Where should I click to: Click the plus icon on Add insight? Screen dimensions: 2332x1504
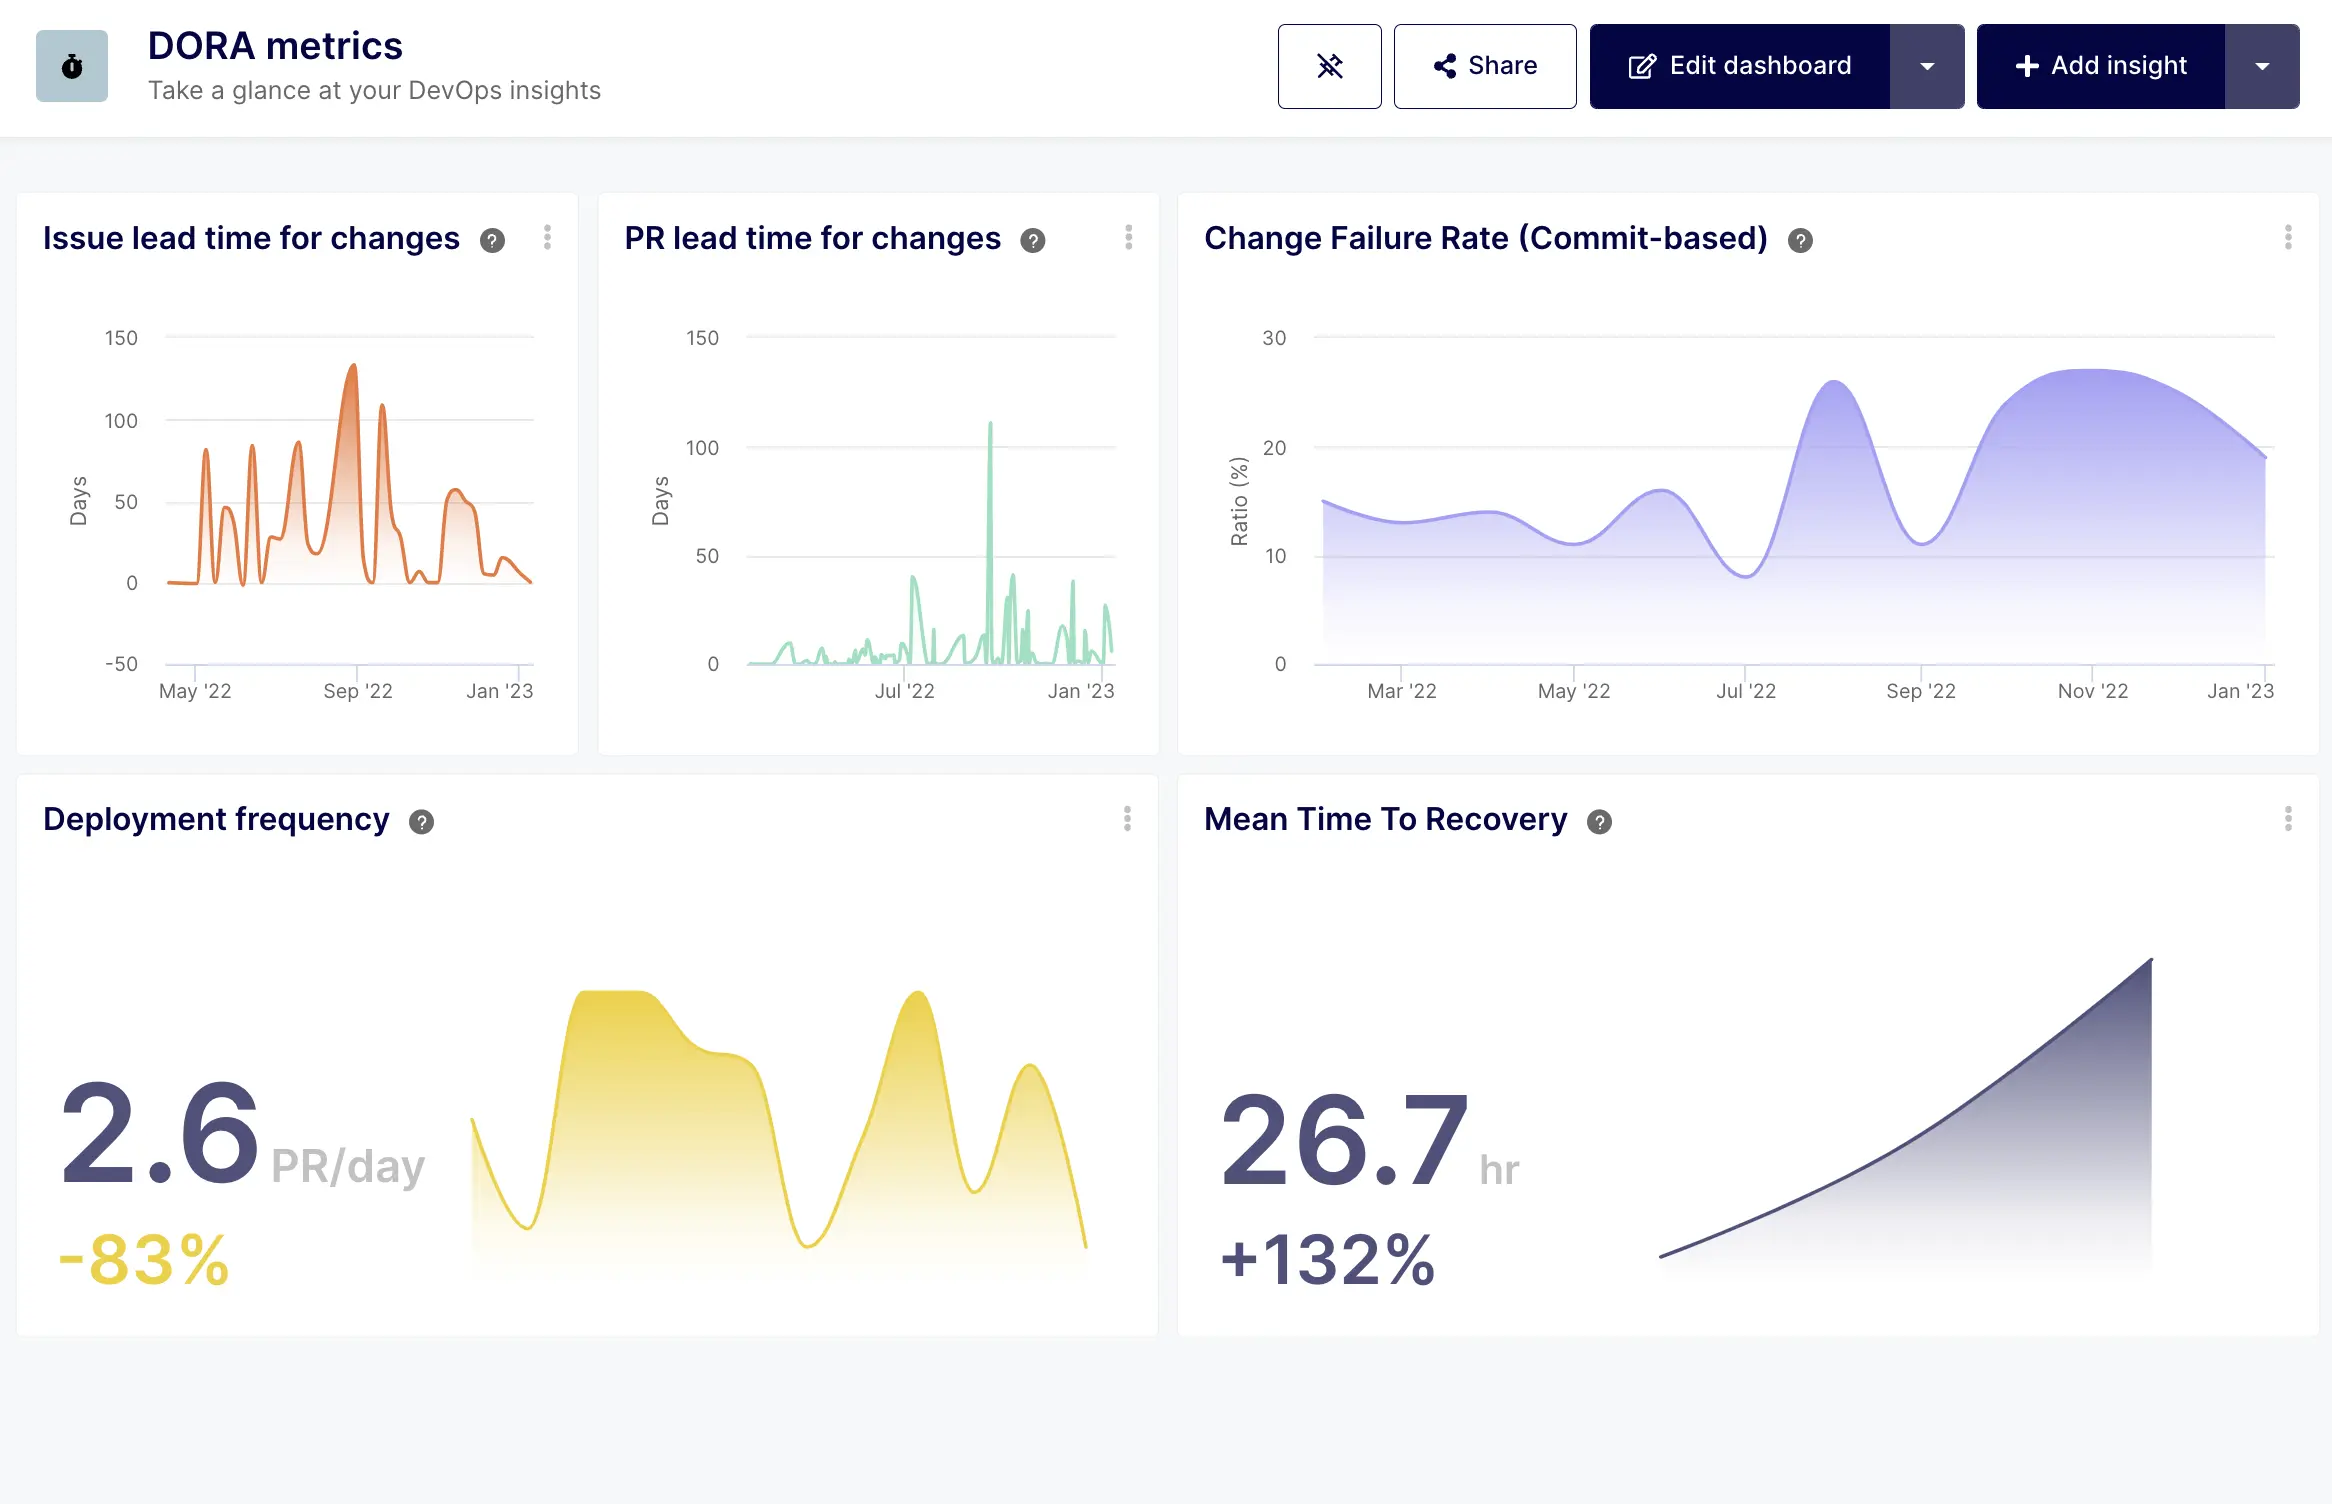click(x=2028, y=66)
